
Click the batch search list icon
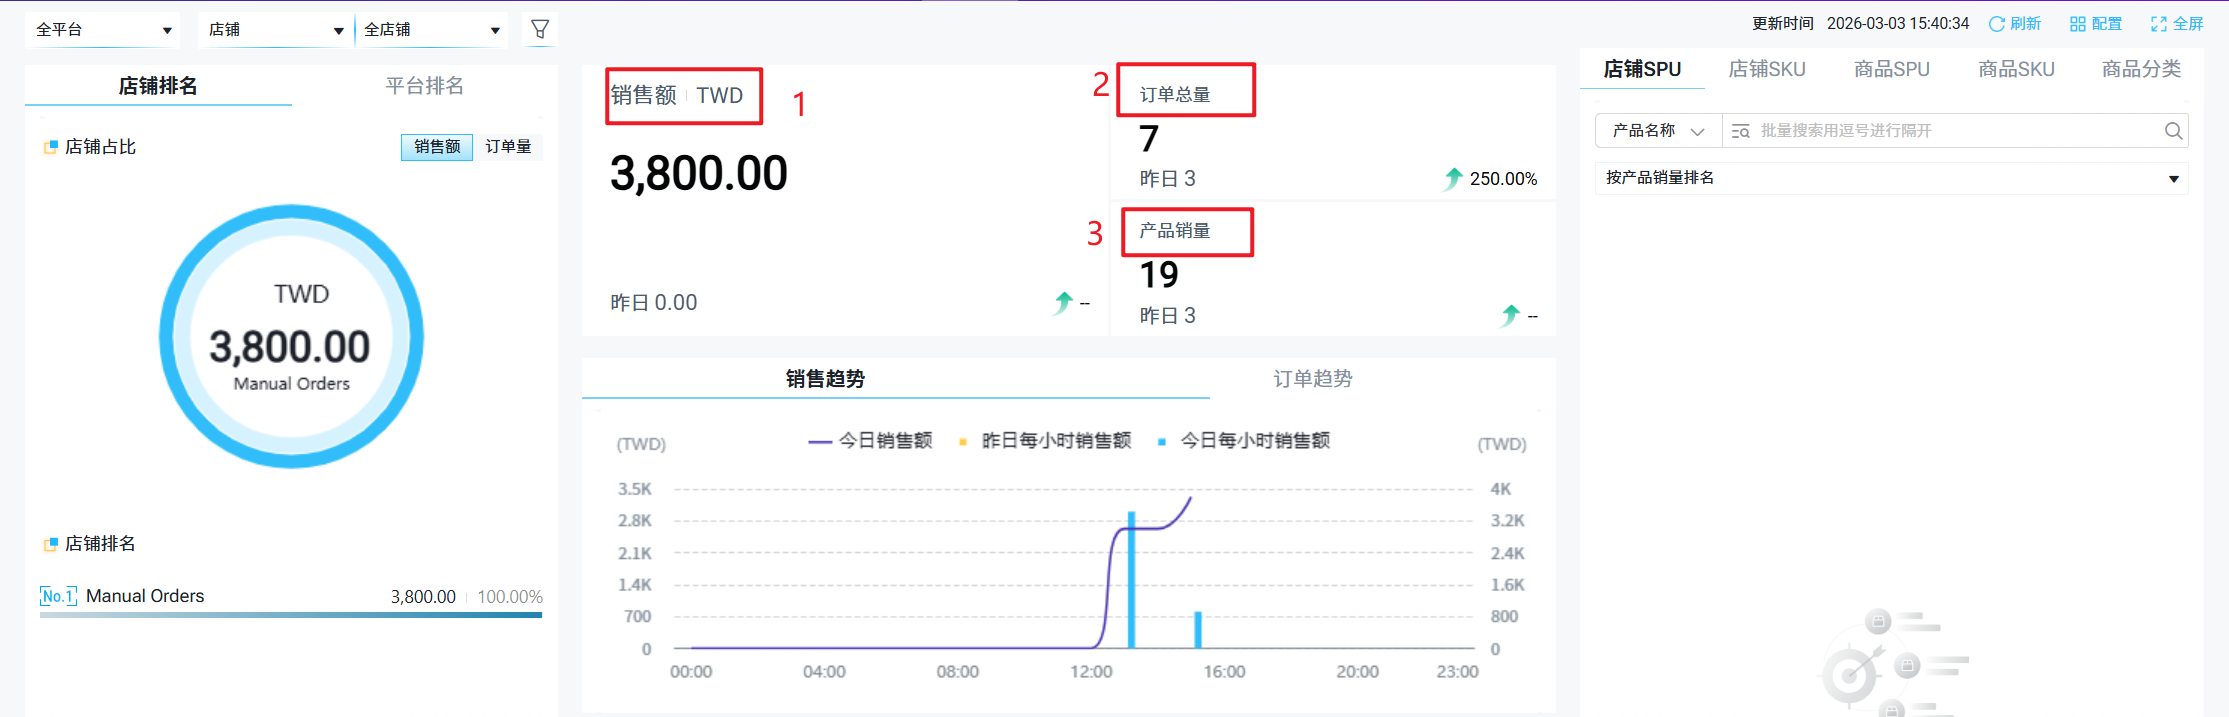[x=1740, y=131]
